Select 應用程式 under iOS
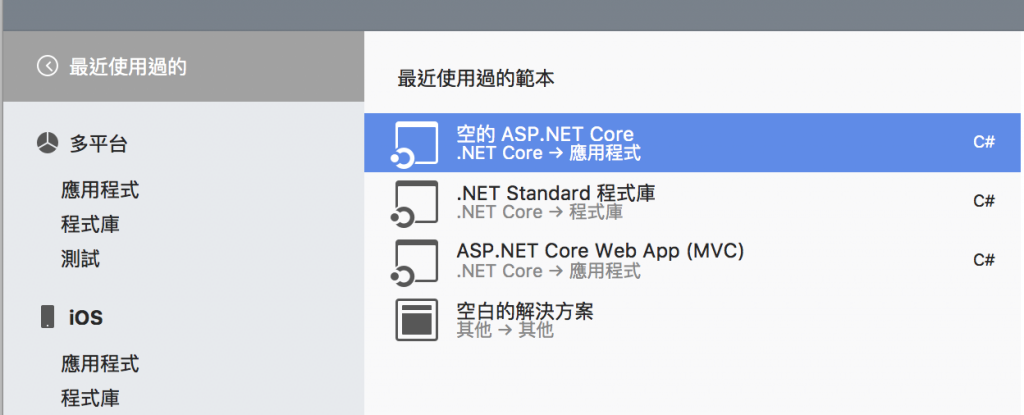The width and height of the screenshot is (1024, 415). (100, 364)
